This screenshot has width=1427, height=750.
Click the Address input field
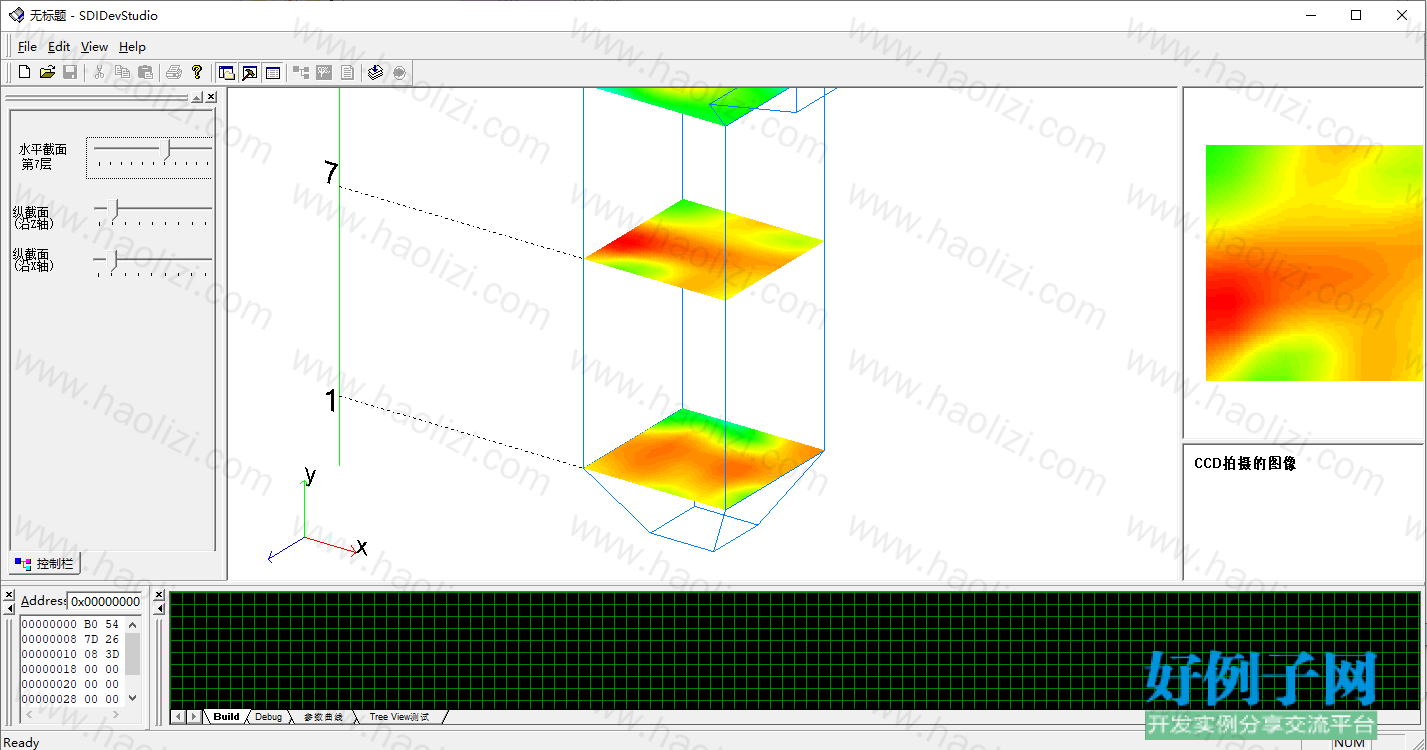pos(105,601)
